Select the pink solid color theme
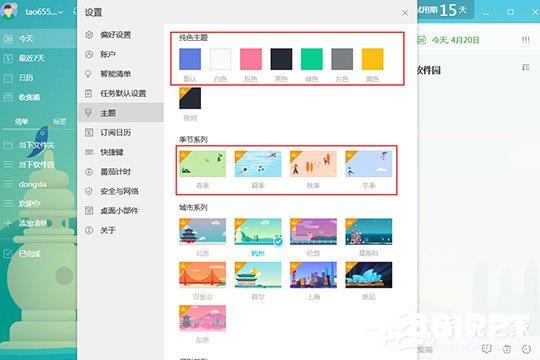 (x=251, y=59)
